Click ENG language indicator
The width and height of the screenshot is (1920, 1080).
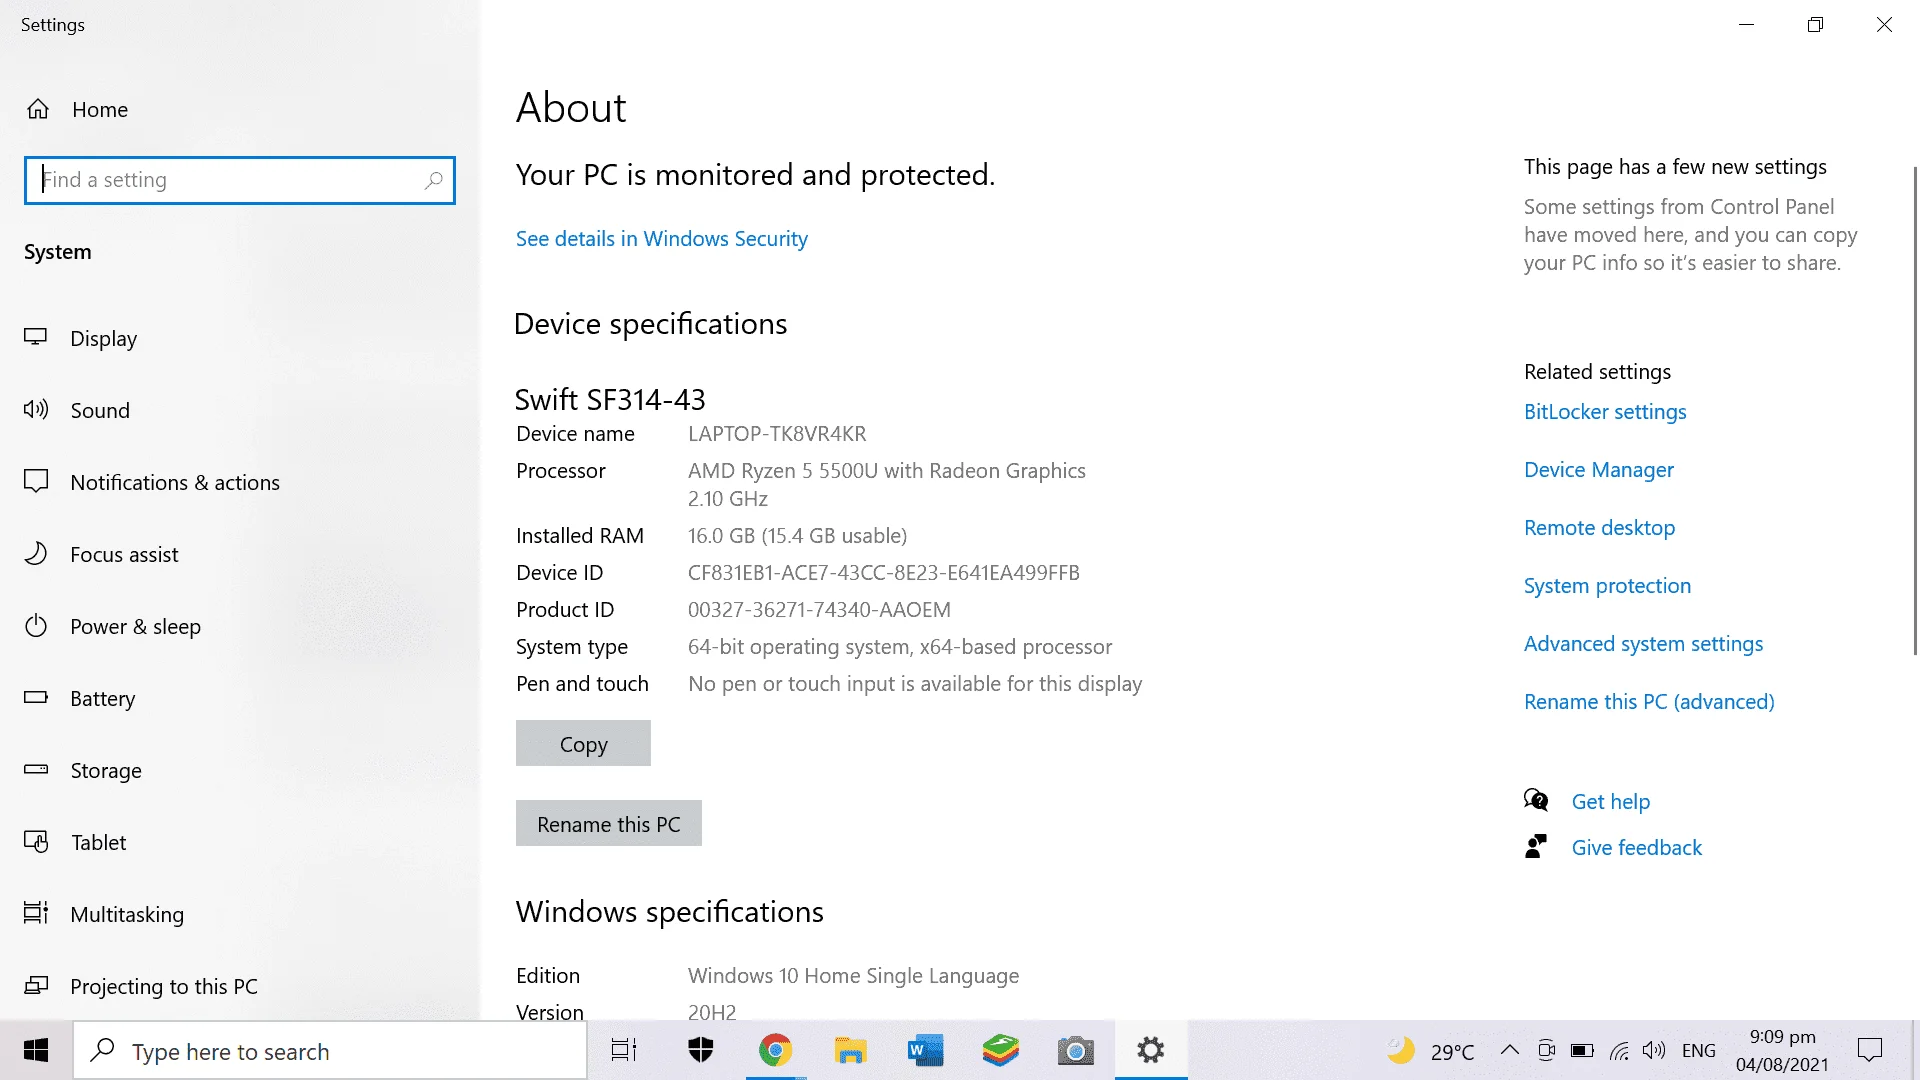click(x=1698, y=1050)
